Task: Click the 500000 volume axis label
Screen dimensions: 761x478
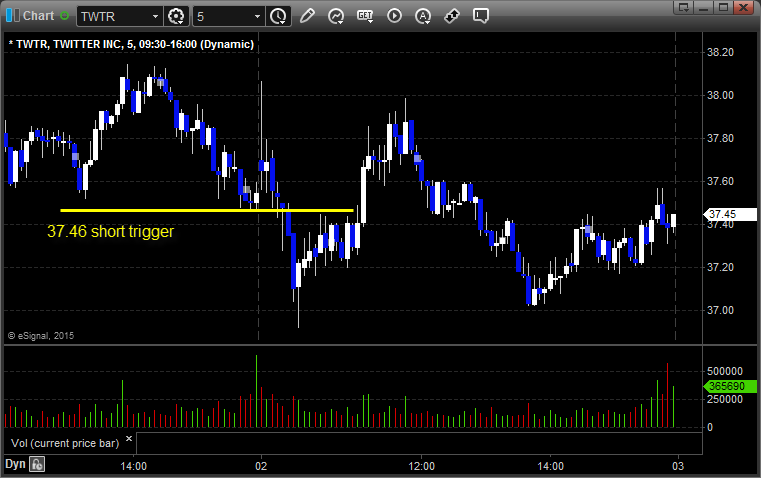Action: (725, 371)
